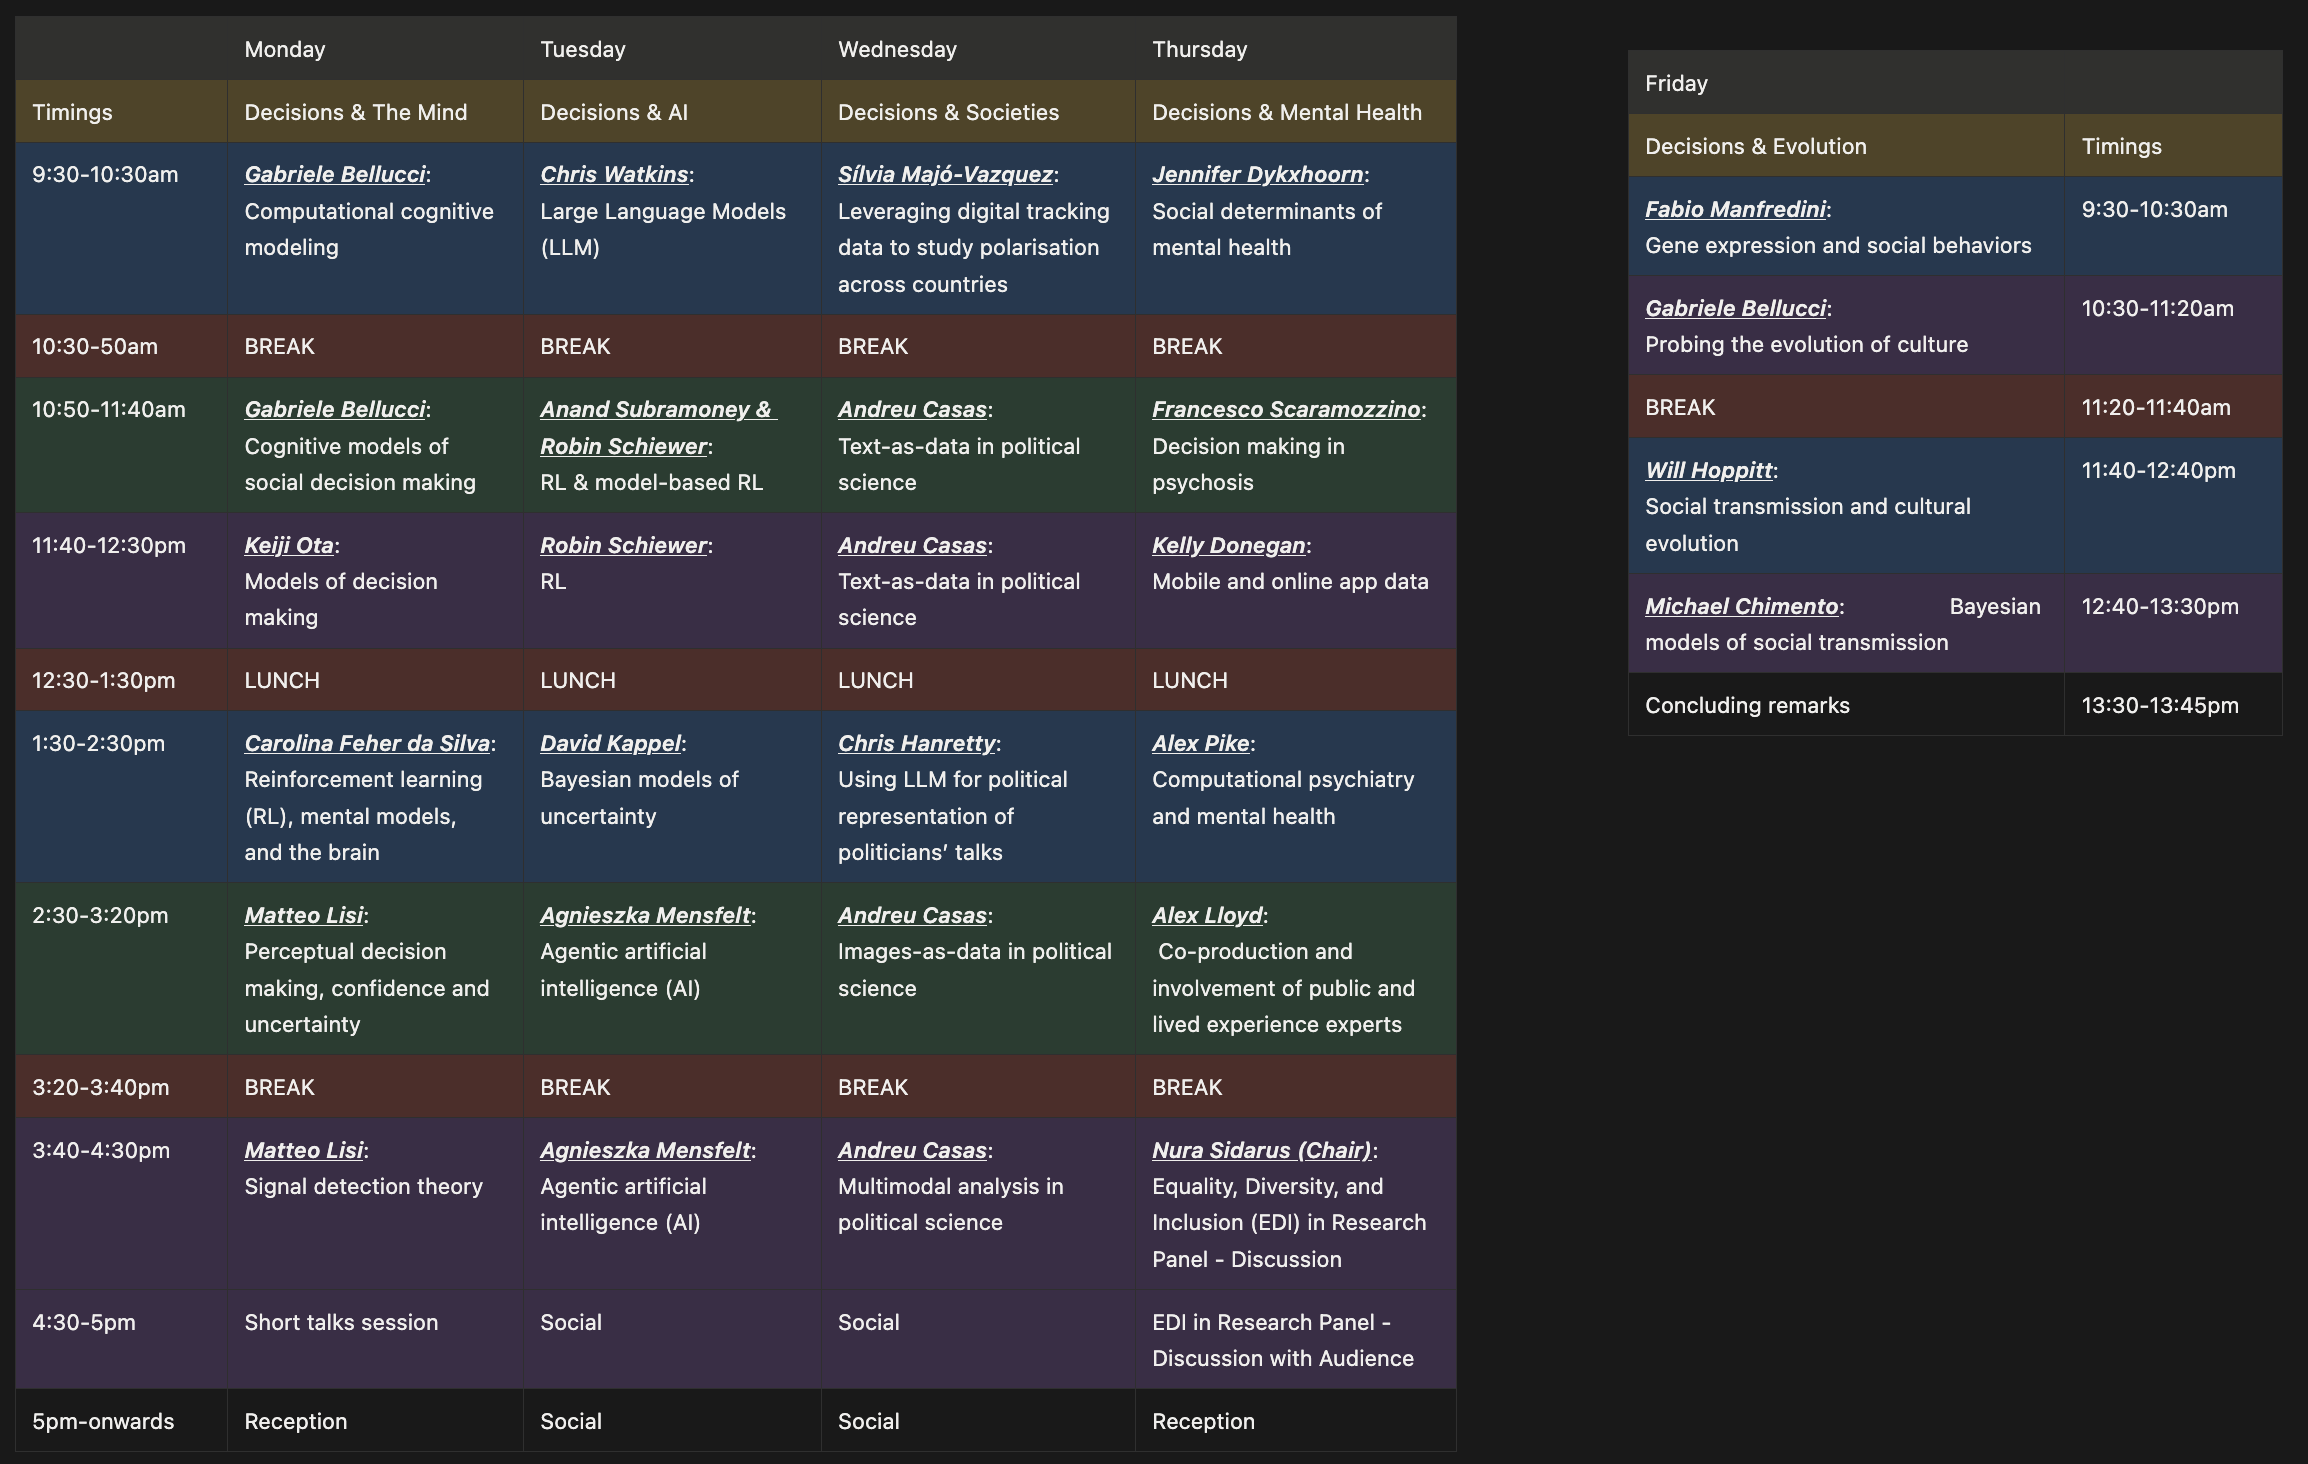Click Alex Pike speaker link
The image size is (2308, 1464).
[1200, 743]
